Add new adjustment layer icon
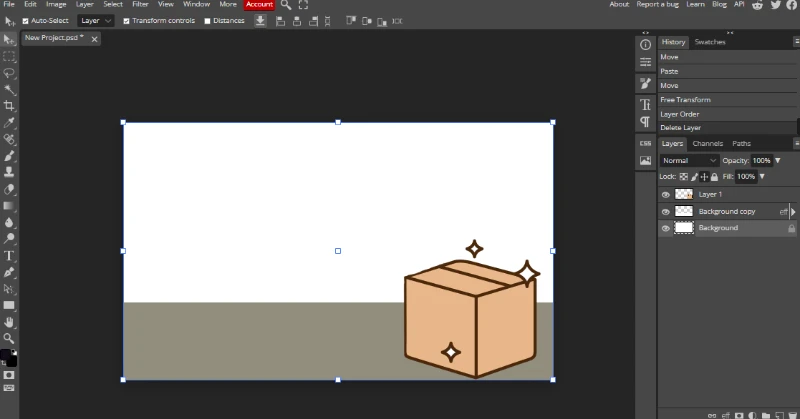The height and width of the screenshot is (419, 800). point(752,415)
